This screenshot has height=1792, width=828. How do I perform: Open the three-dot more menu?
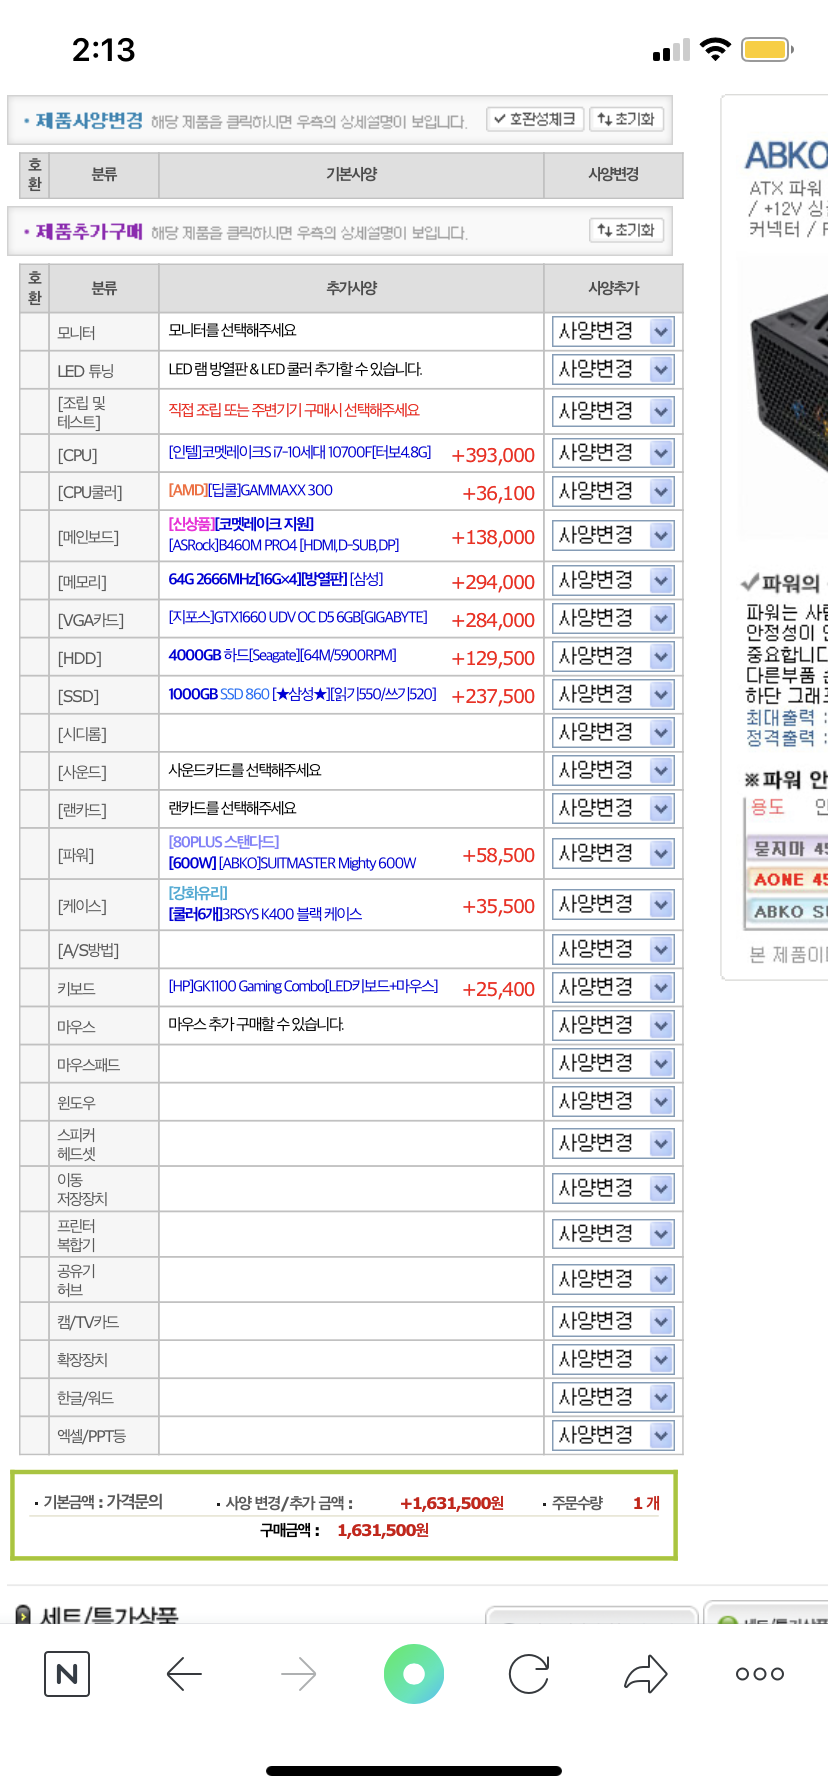coord(760,1674)
